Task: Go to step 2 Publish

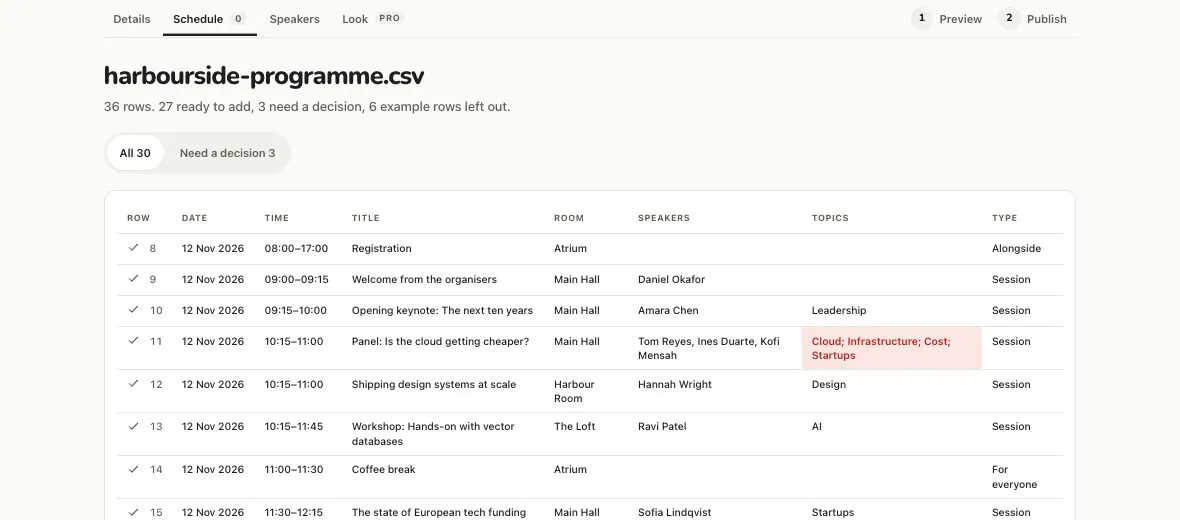Action: [1032, 19]
